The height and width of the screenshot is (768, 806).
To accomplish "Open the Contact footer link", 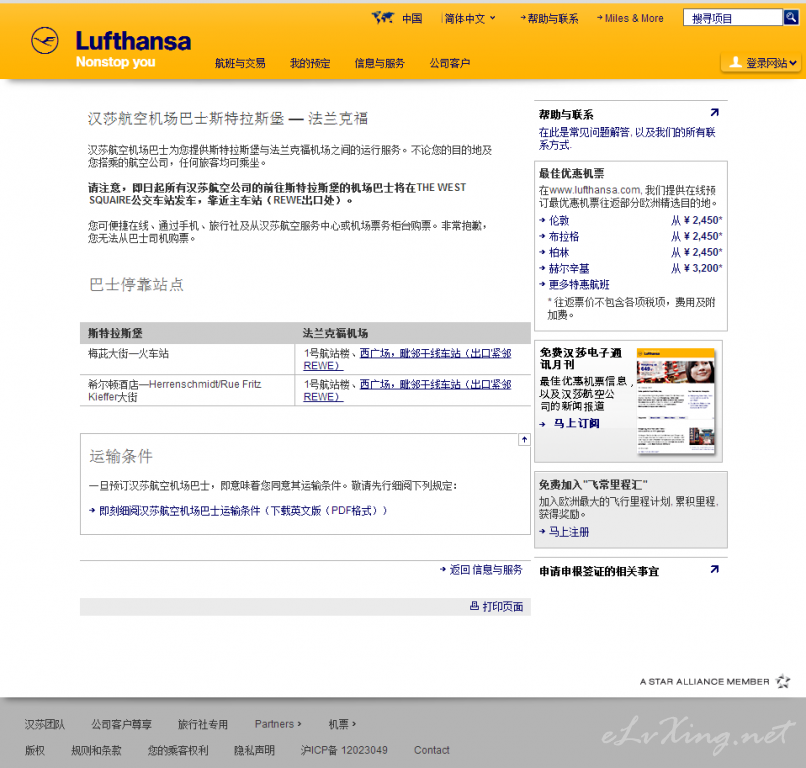I will (432, 750).
